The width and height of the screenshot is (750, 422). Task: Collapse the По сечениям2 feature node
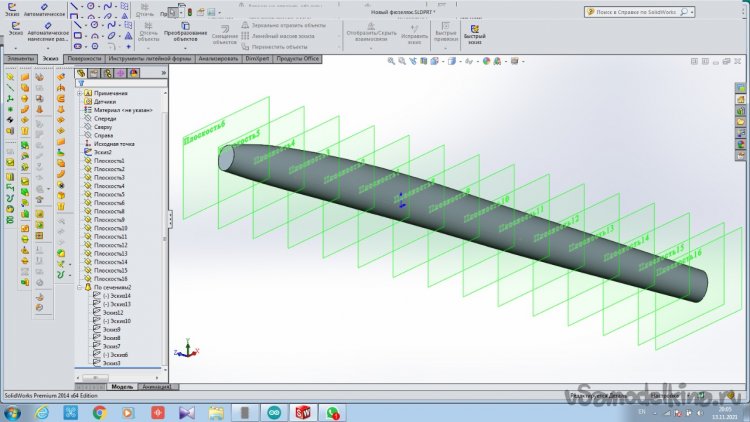pos(81,287)
